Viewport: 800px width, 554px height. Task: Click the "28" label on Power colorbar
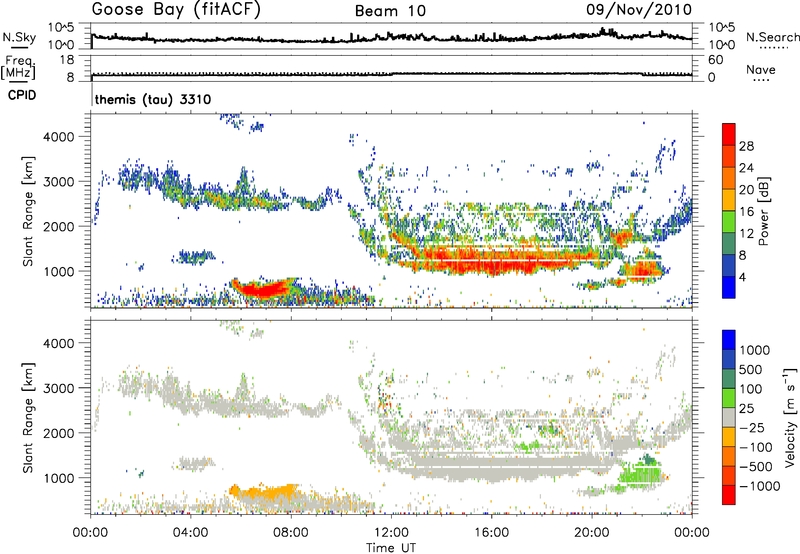(746, 146)
